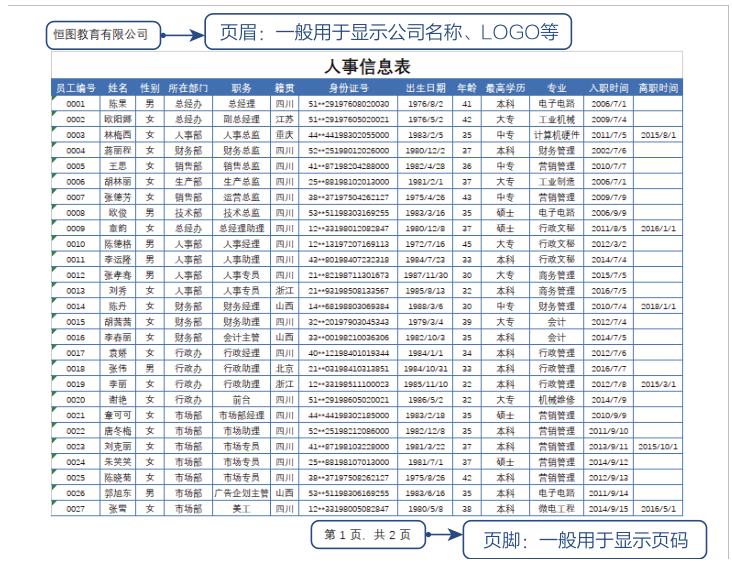Select the name cell '欧俊'
Screen dimensions: 732x564
click(x=118, y=213)
